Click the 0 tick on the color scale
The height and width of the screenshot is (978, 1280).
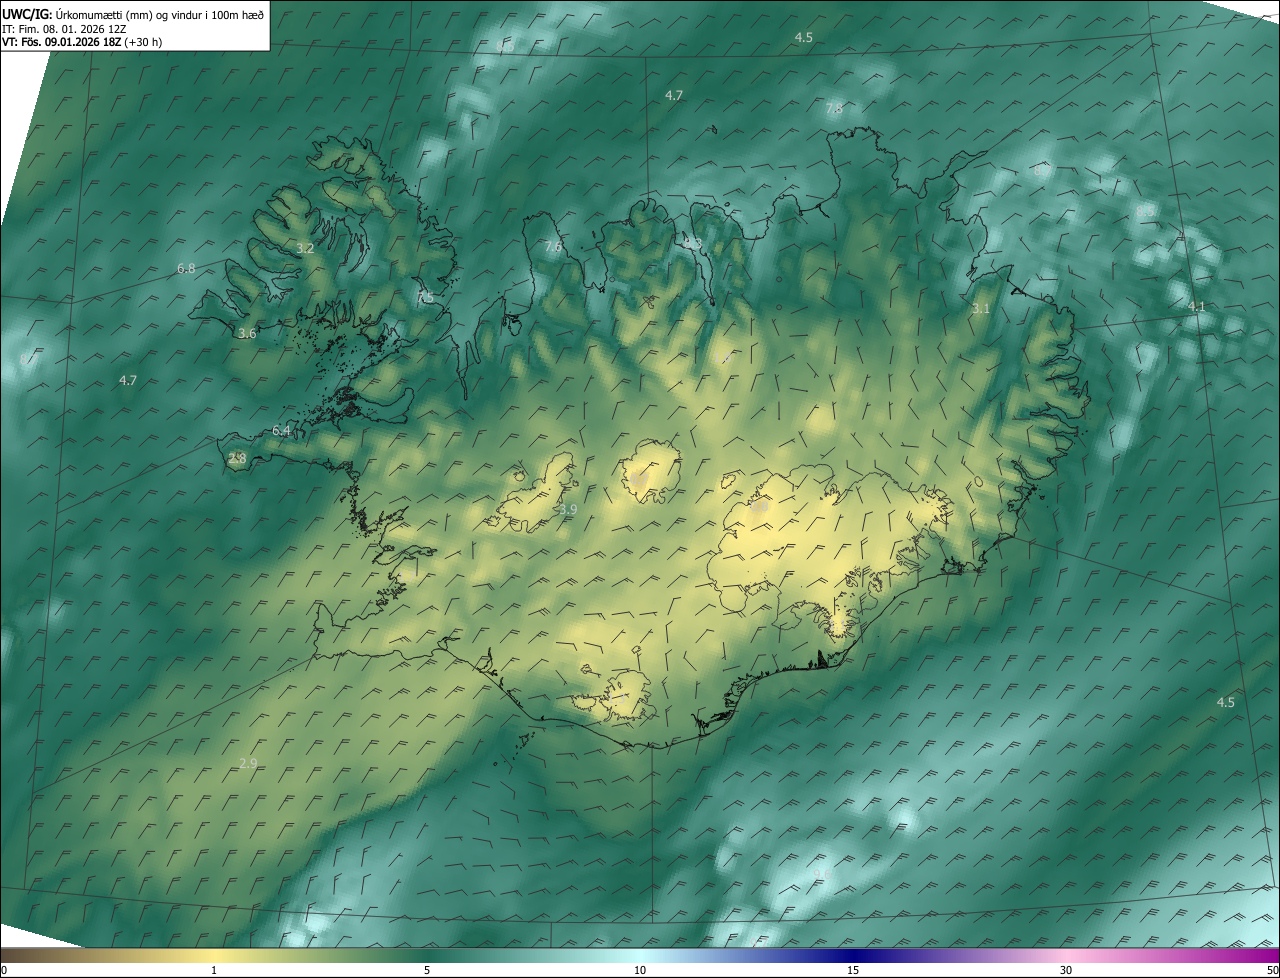tap(3, 971)
